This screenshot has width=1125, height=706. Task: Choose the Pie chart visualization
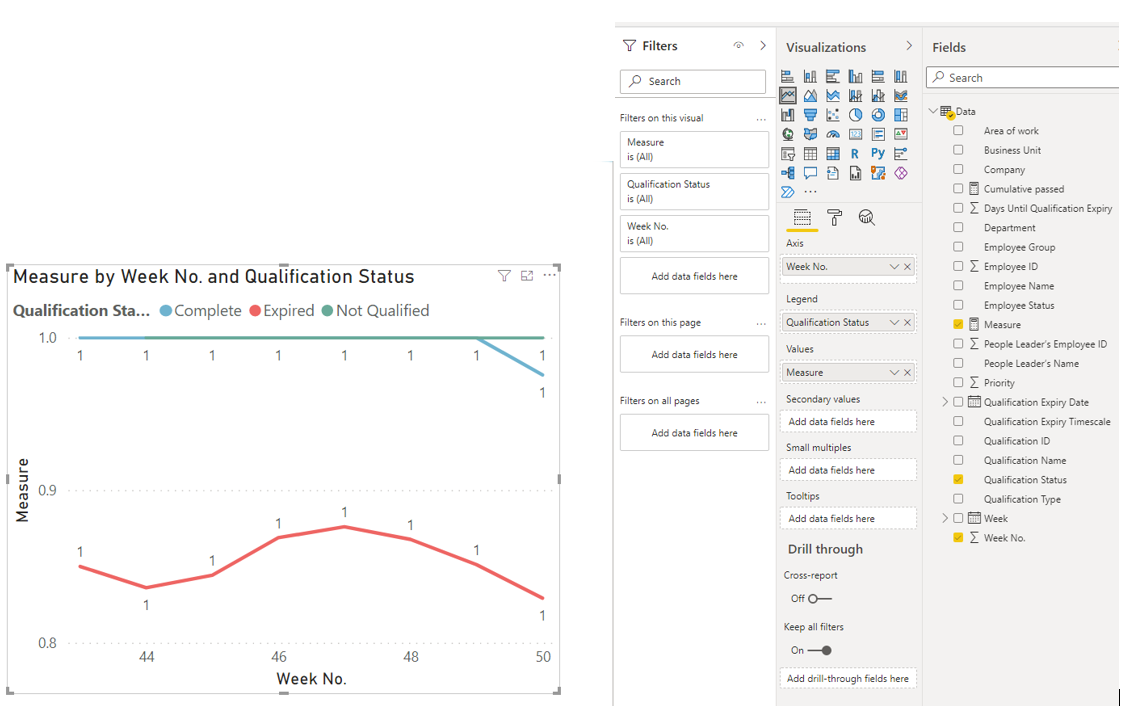pos(855,115)
